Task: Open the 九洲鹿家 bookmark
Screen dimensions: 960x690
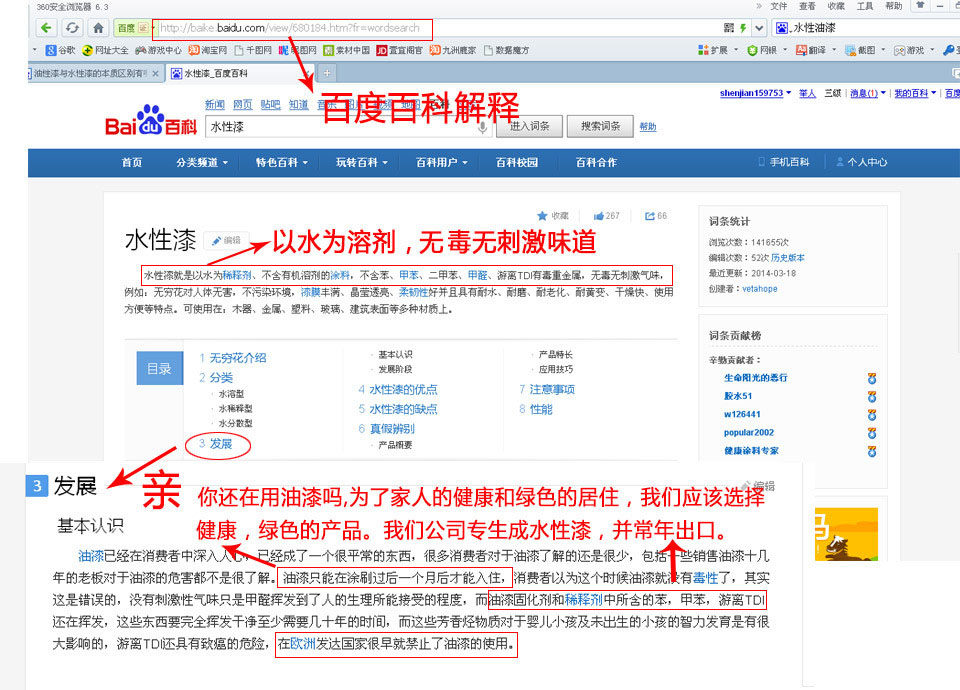Action: [x=452, y=50]
